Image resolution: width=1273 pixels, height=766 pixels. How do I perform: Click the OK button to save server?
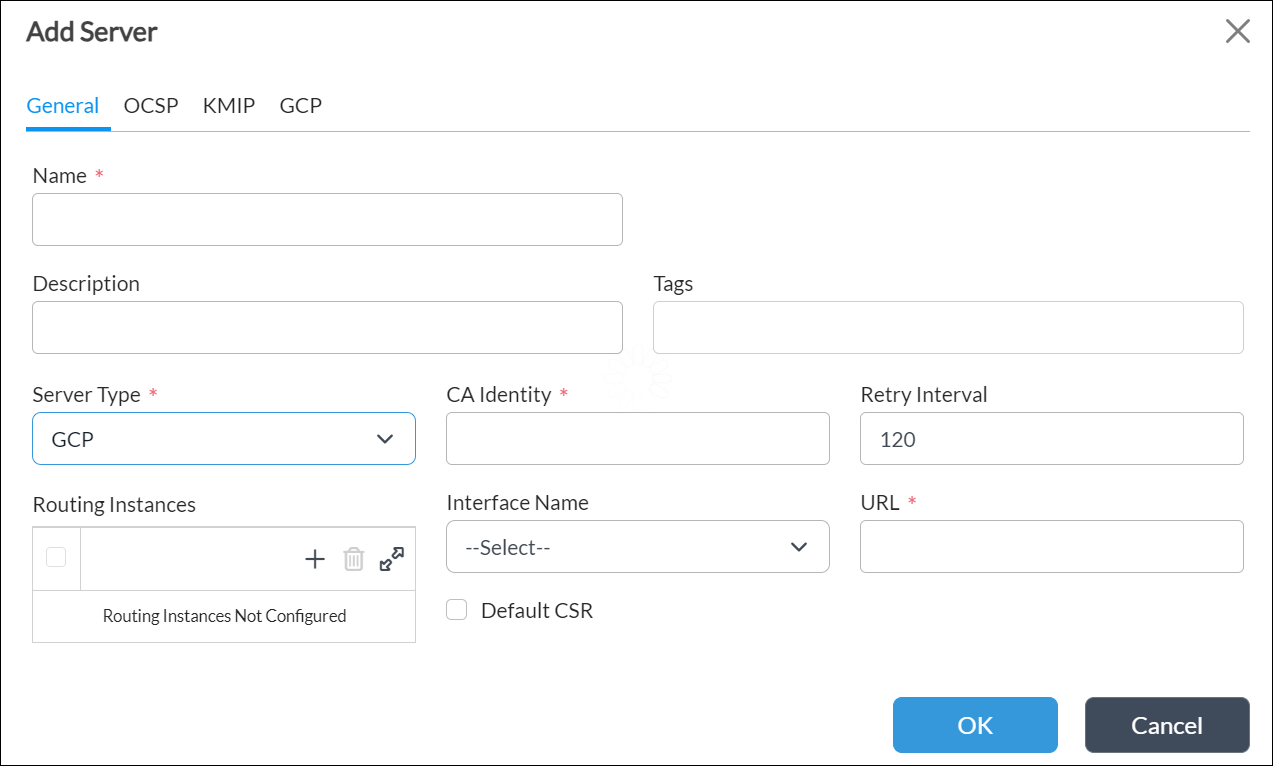[x=974, y=725]
